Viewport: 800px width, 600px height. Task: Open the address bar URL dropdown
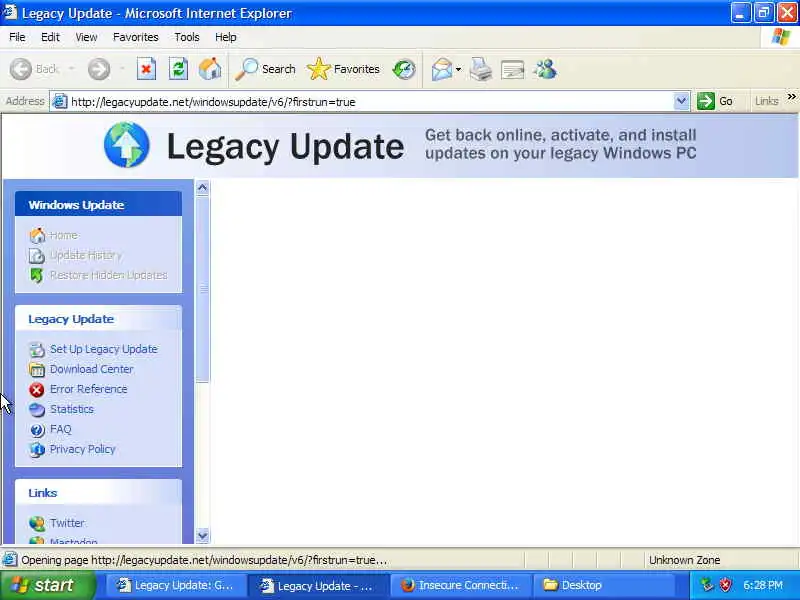(681, 101)
